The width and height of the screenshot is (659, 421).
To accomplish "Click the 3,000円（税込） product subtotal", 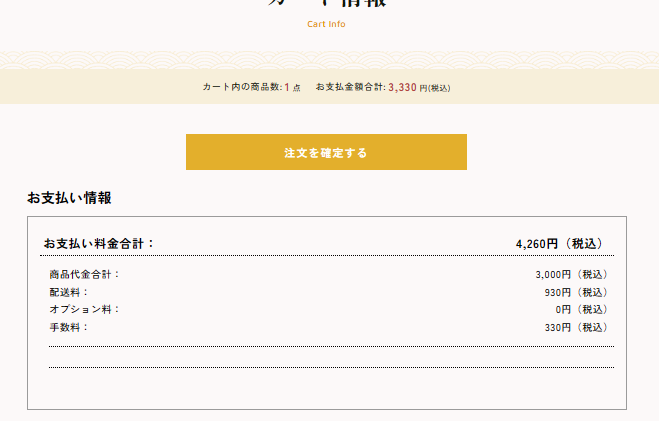I will click(571, 274).
